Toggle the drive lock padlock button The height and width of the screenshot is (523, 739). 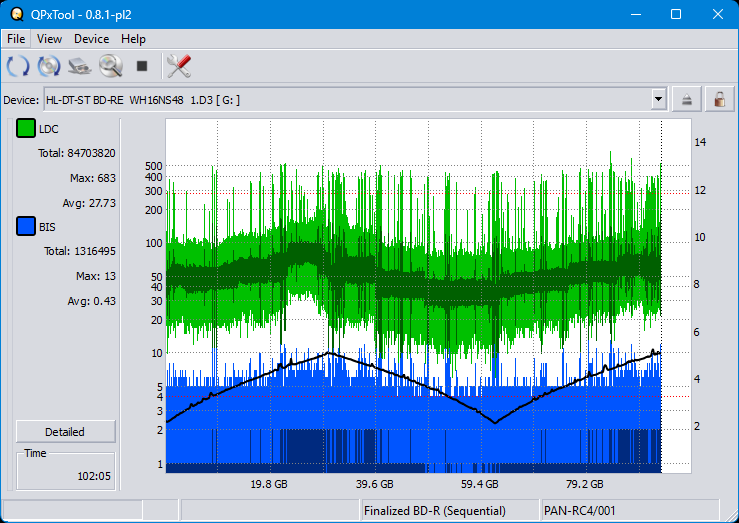pos(719,99)
